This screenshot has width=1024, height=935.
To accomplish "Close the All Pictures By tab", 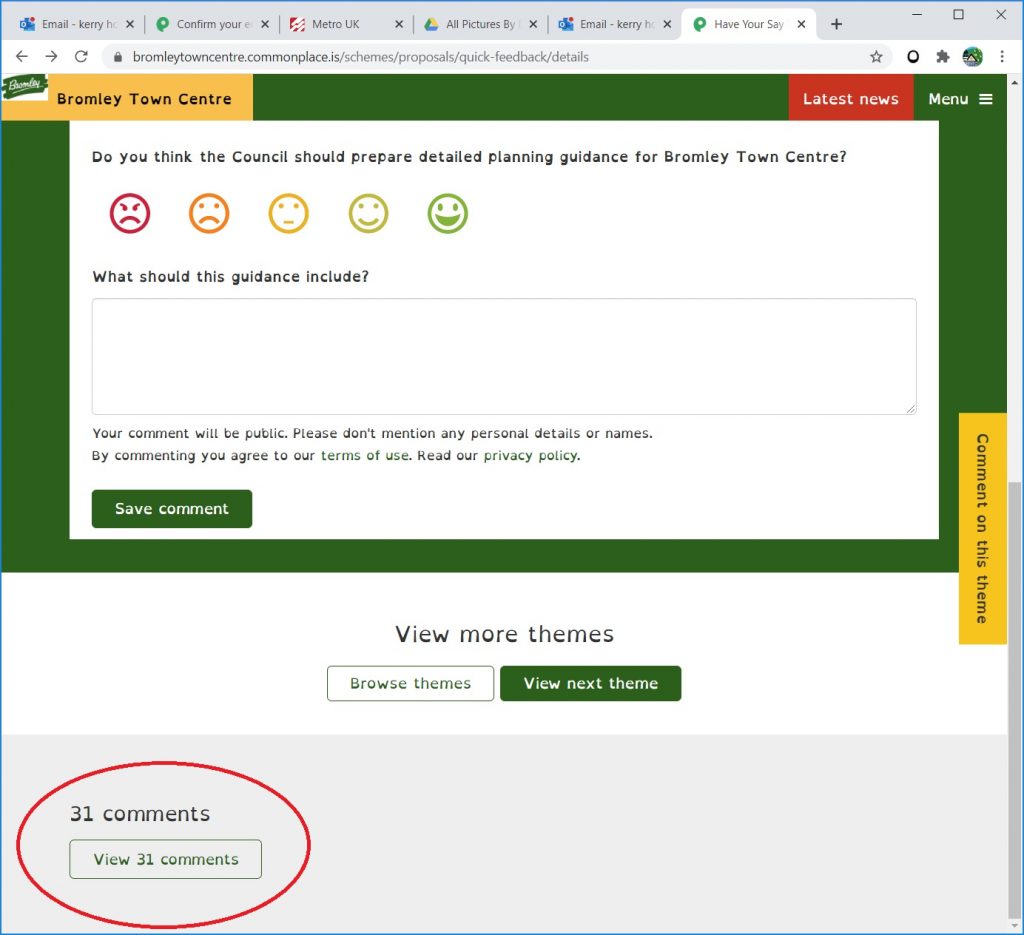I will click(x=533, y=24).
